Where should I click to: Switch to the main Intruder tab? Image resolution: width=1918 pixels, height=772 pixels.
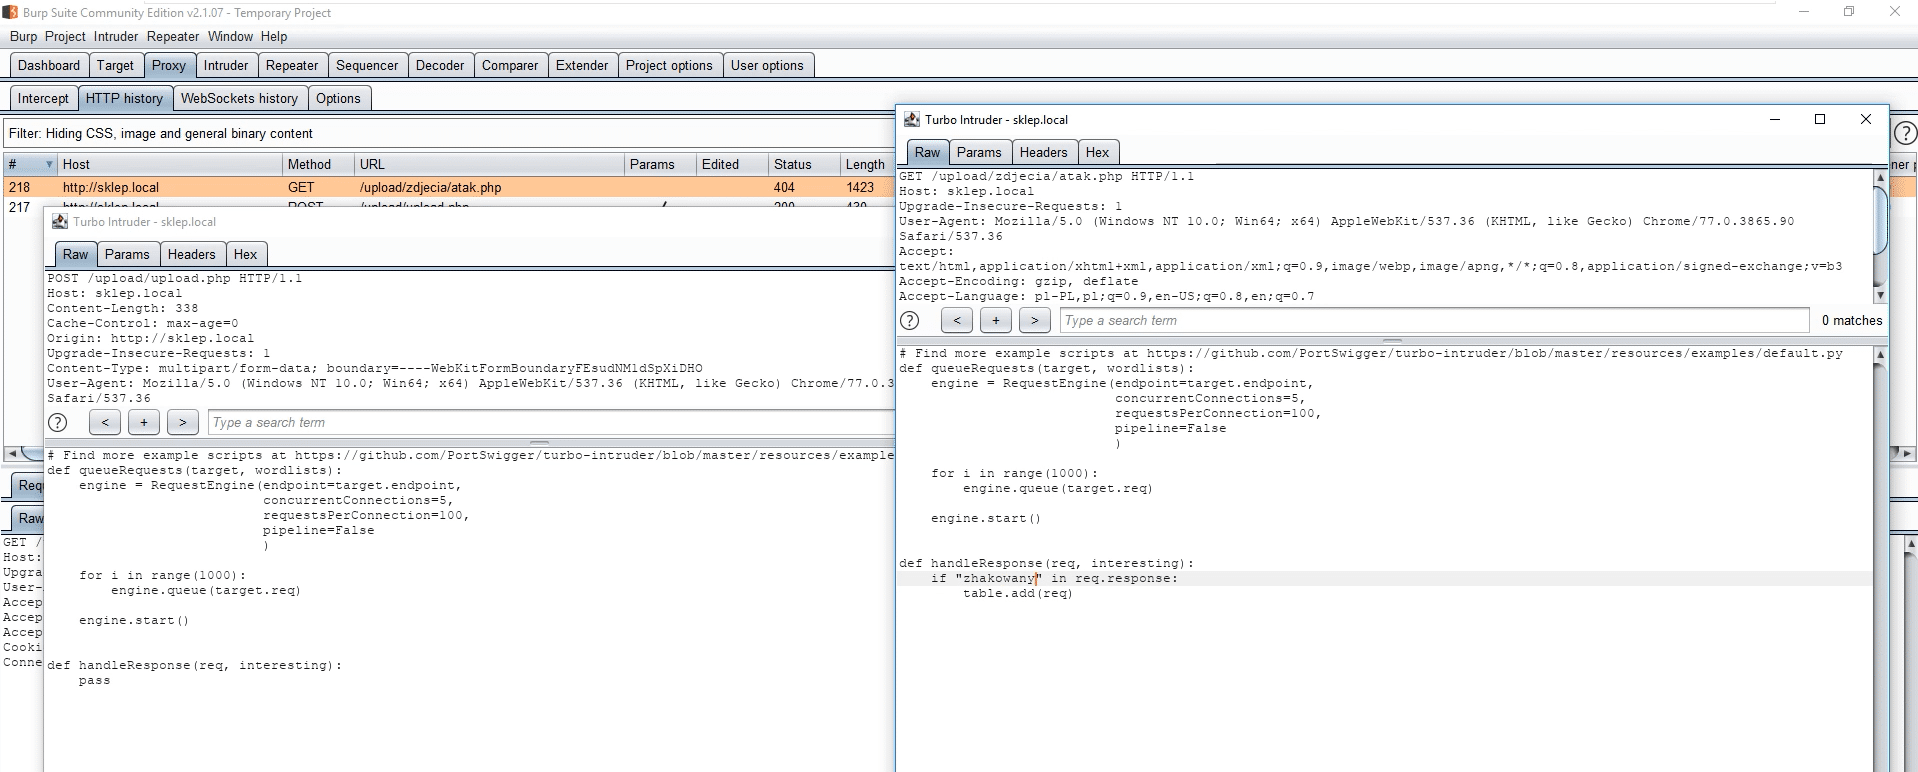[226, 65]
